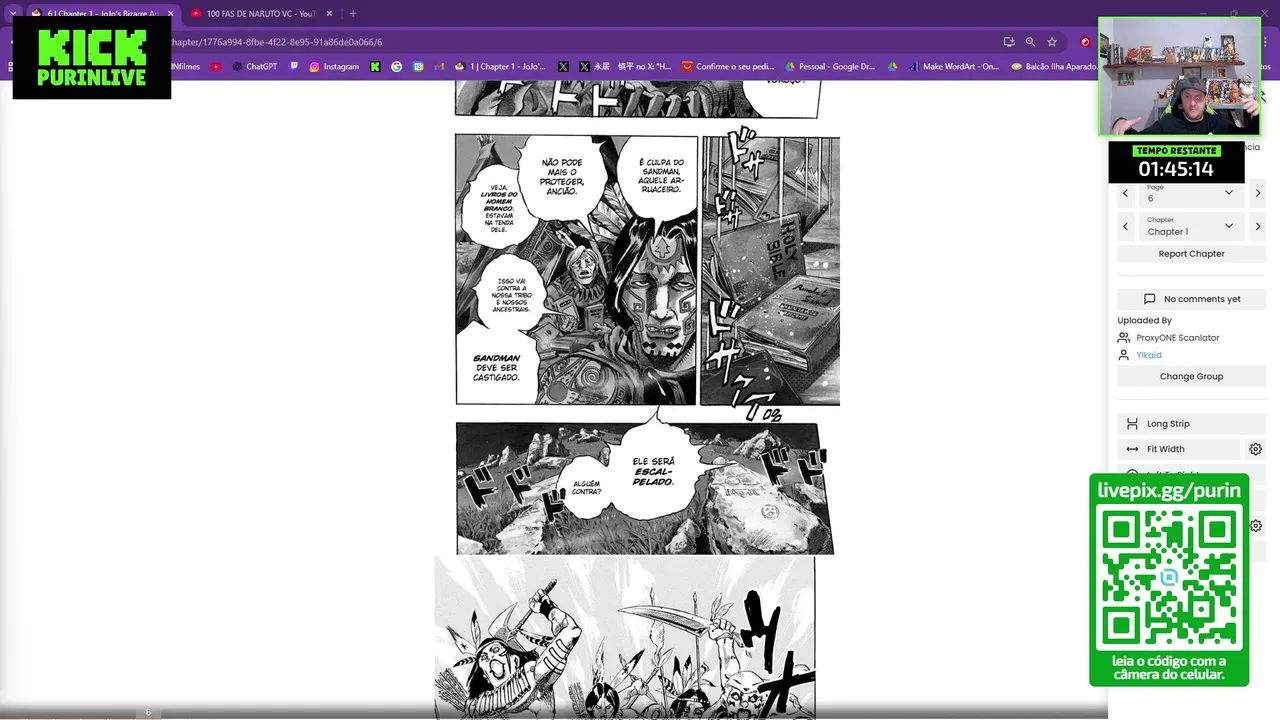Open the '1 | Chapter 1 - JoJo' bookmark

501,67
